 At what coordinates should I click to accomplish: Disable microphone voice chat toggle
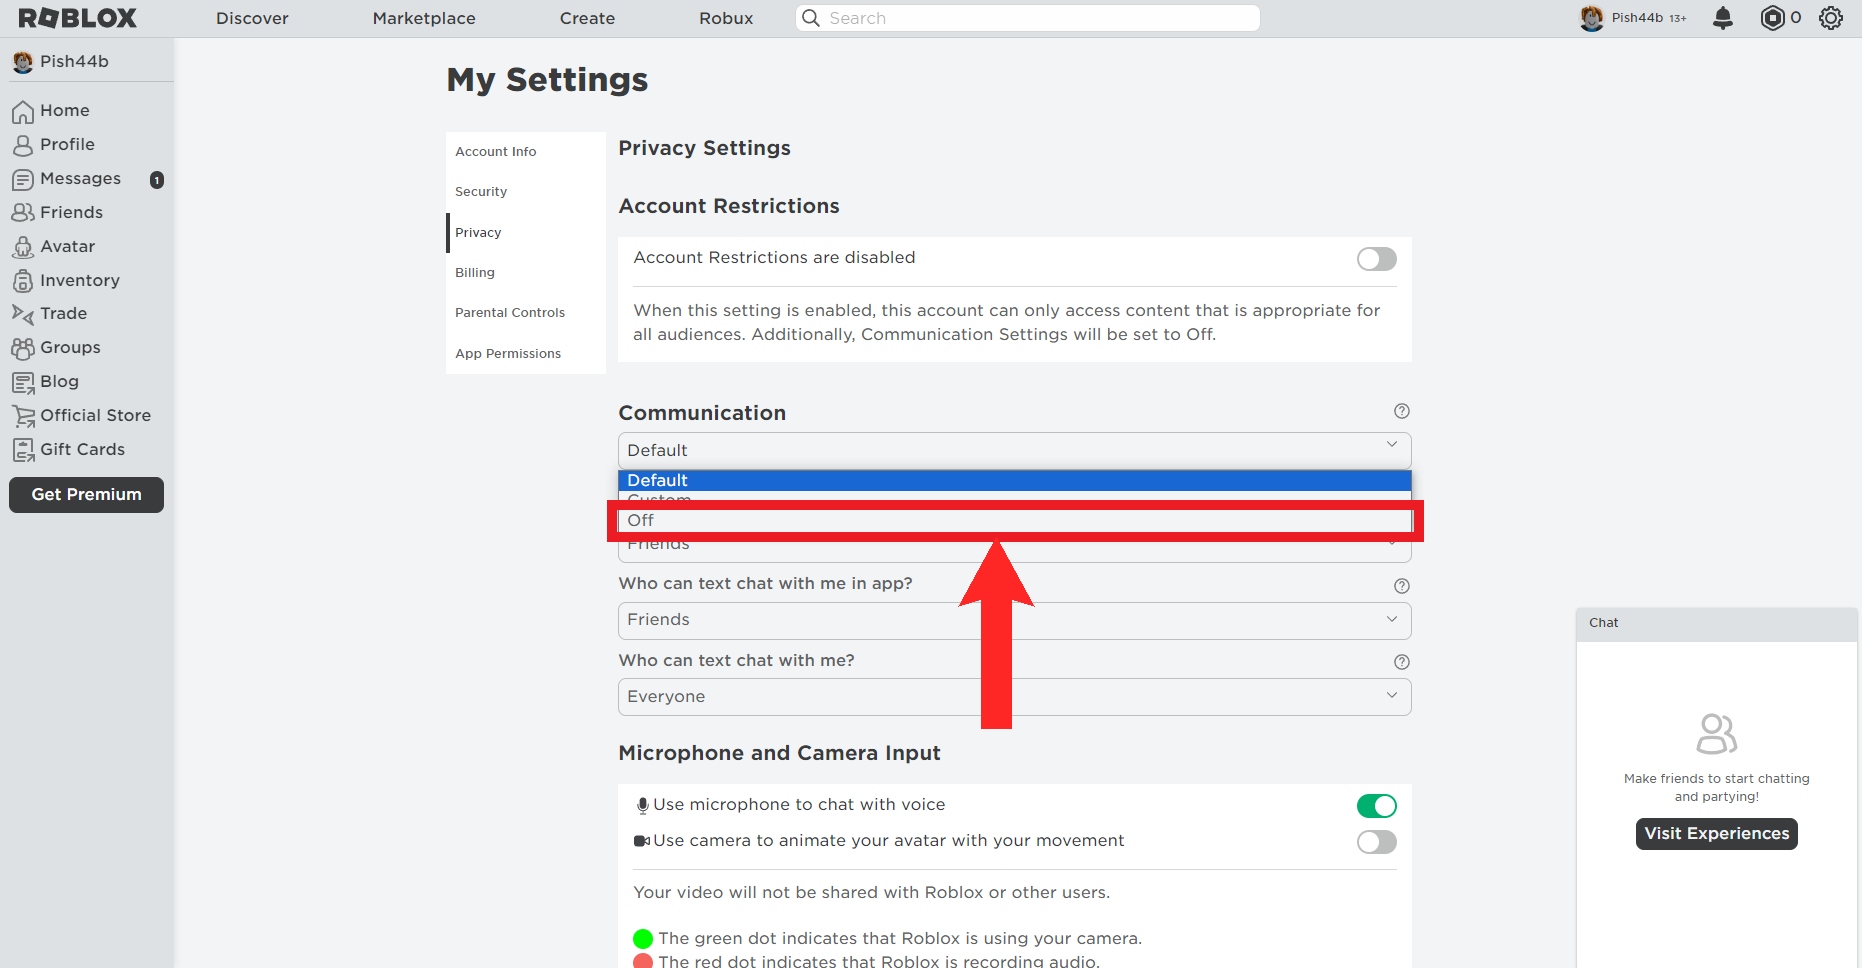(1376, 806)
